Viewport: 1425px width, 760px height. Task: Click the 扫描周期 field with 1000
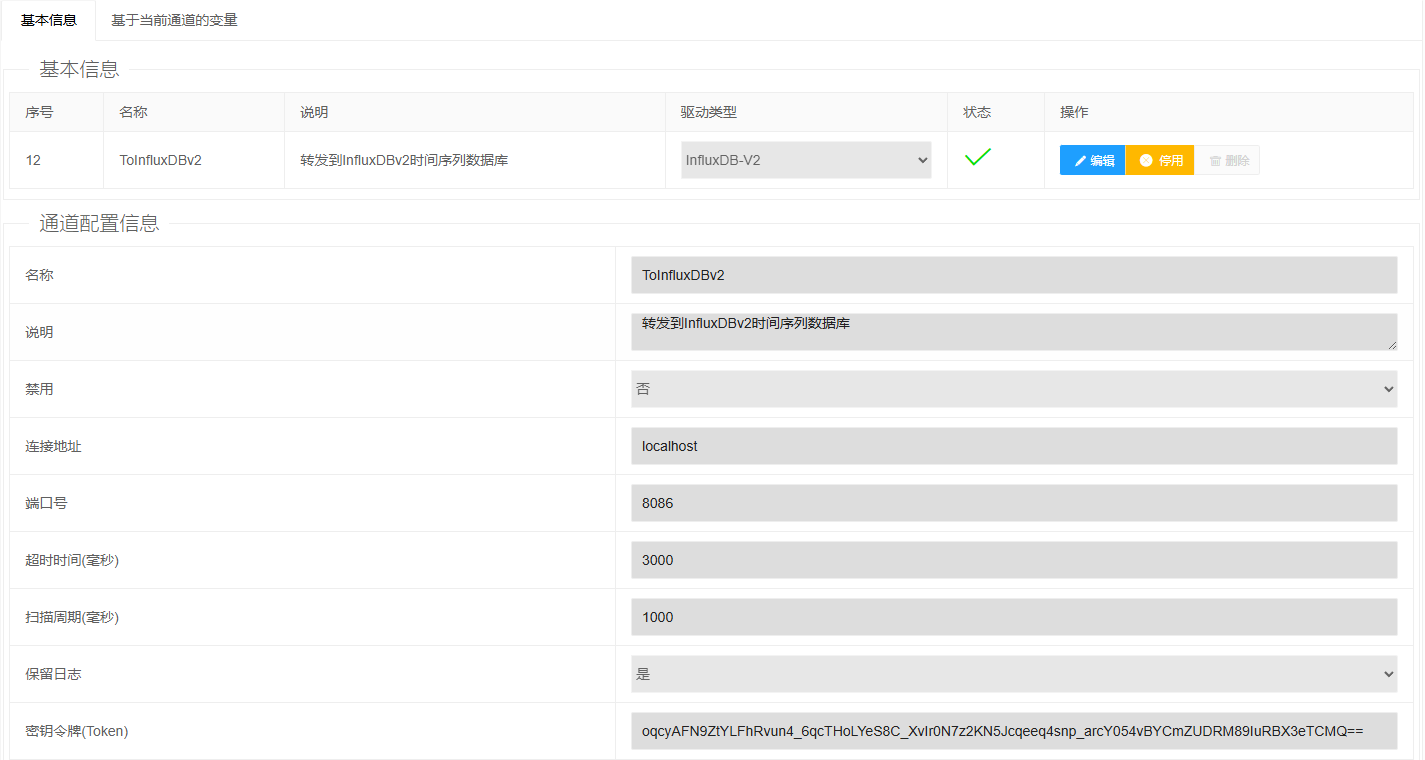(x=1014, y=617)
